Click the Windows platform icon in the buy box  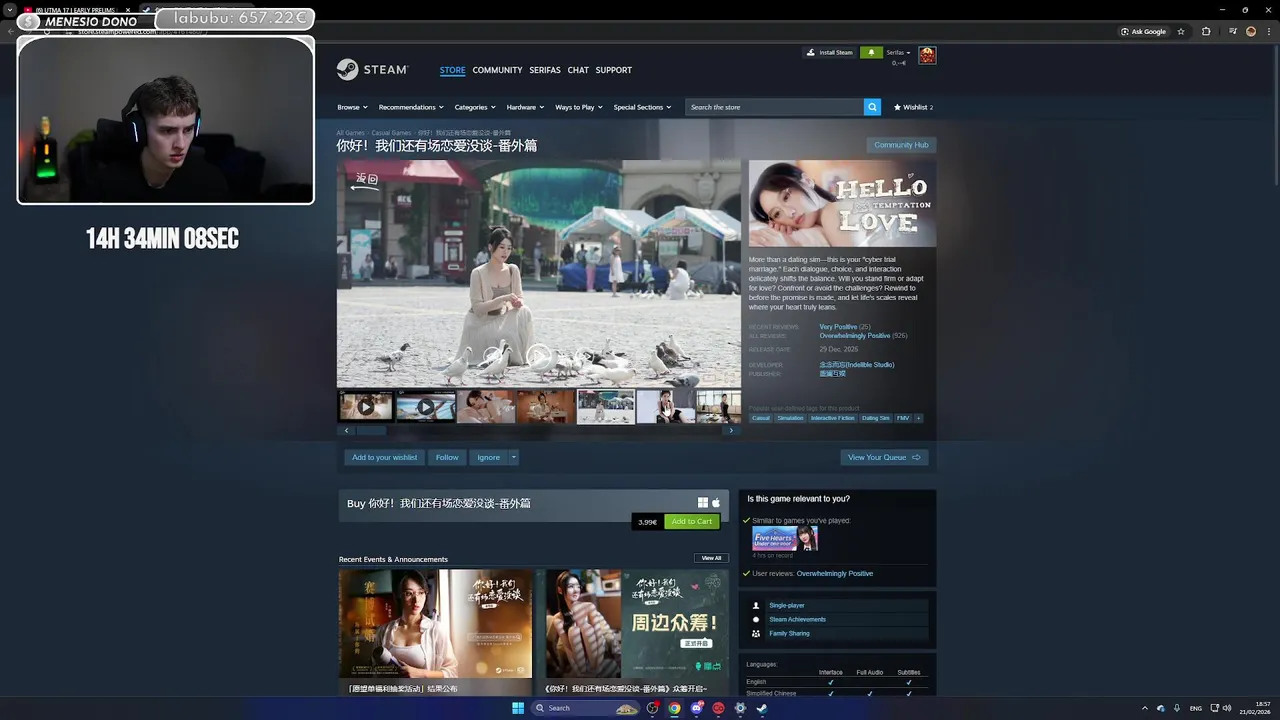[703, 503]
